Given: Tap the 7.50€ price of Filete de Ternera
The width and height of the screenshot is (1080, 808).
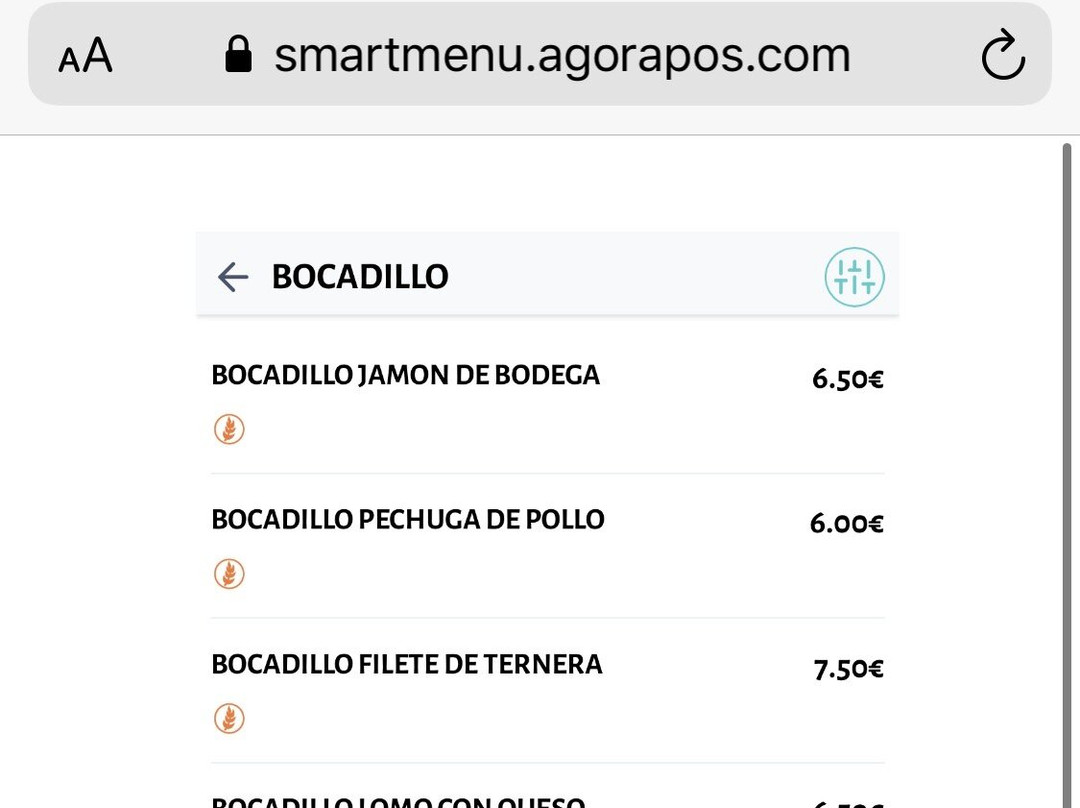Looking at the screenshot, I should pos(849,668).
